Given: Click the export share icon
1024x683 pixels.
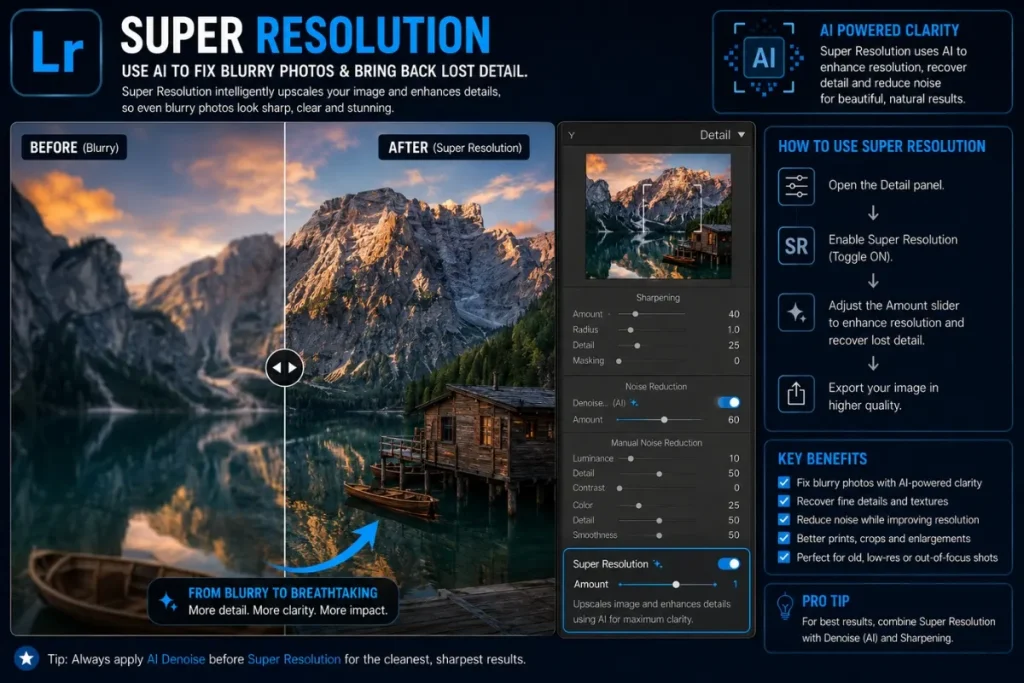Looking at the screenshot, I should [x=796, y=394].
